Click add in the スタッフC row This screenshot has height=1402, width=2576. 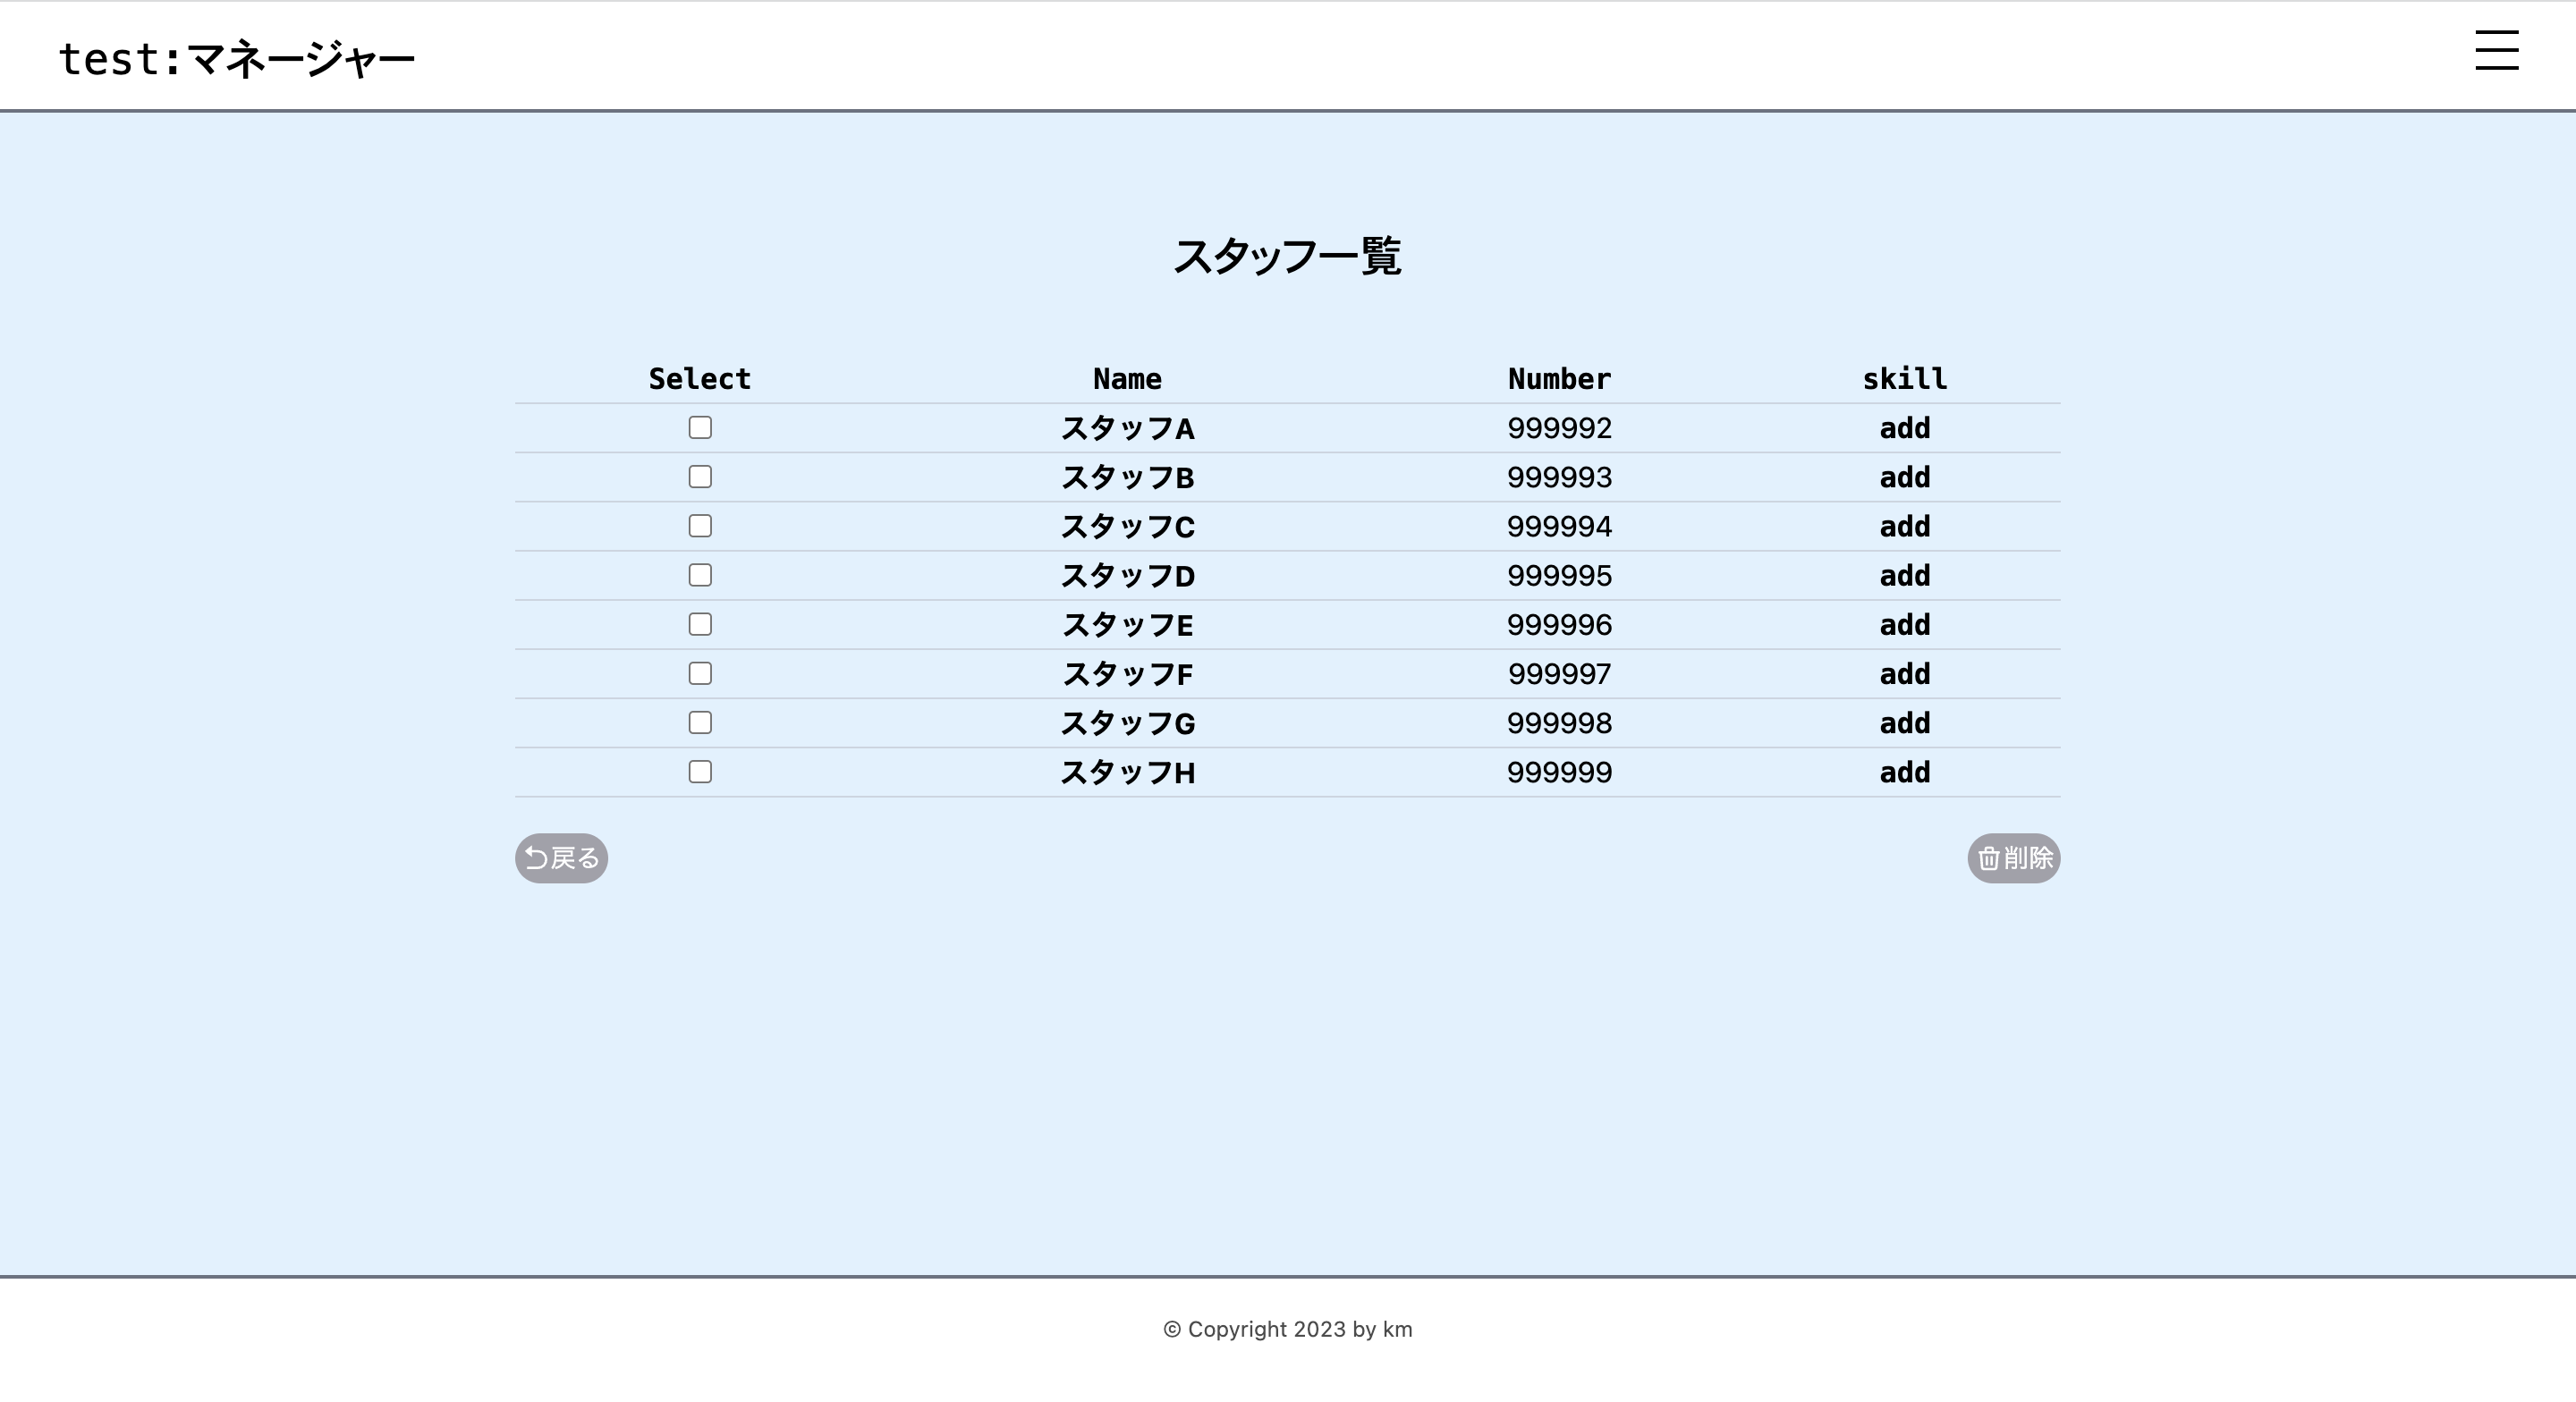tap(1904, 526)
